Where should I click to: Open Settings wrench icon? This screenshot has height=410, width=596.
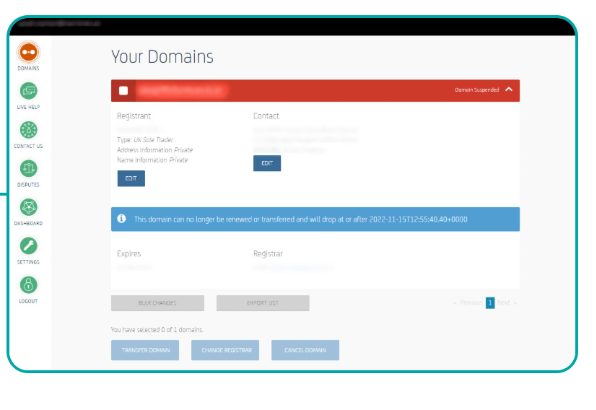29,246
